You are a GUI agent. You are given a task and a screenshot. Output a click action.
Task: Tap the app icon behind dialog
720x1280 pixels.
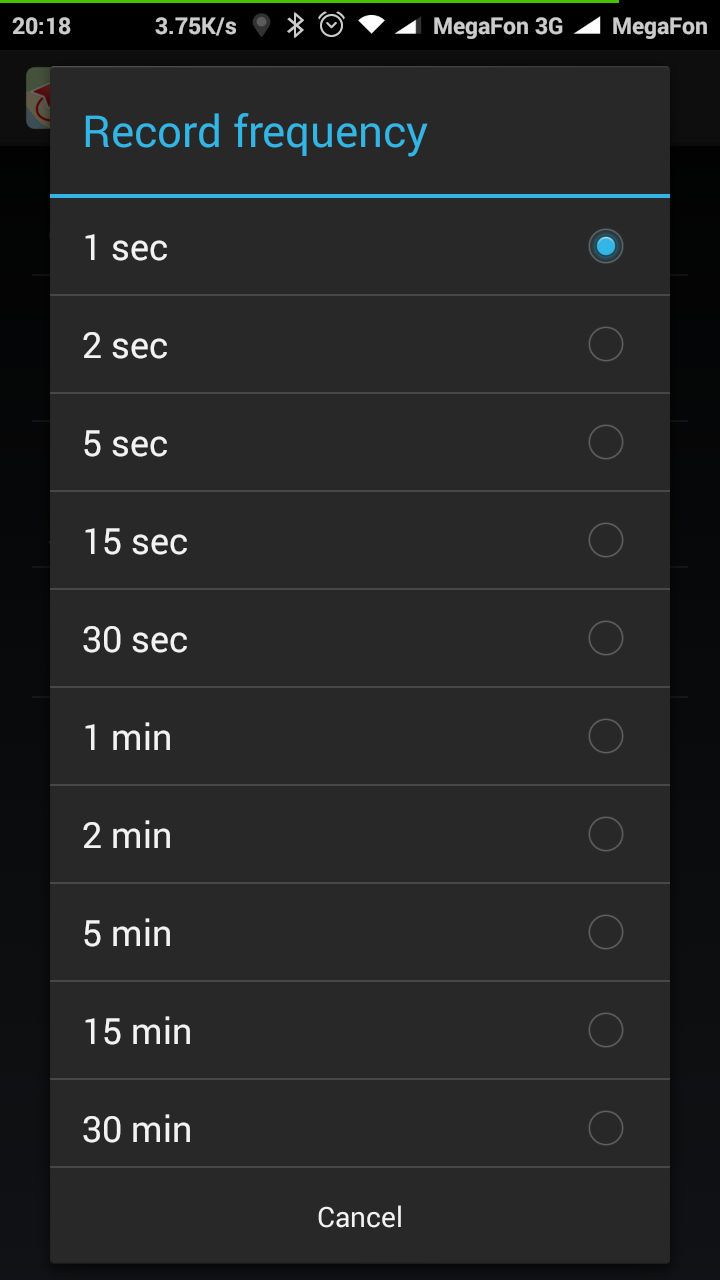pyautogui.click(x=39, y=98)
